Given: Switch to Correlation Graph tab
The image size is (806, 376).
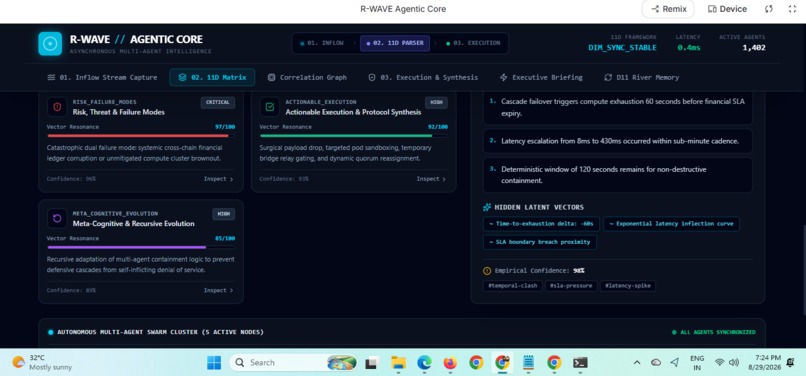Looking at the screenshot, I should pos(307,77).
